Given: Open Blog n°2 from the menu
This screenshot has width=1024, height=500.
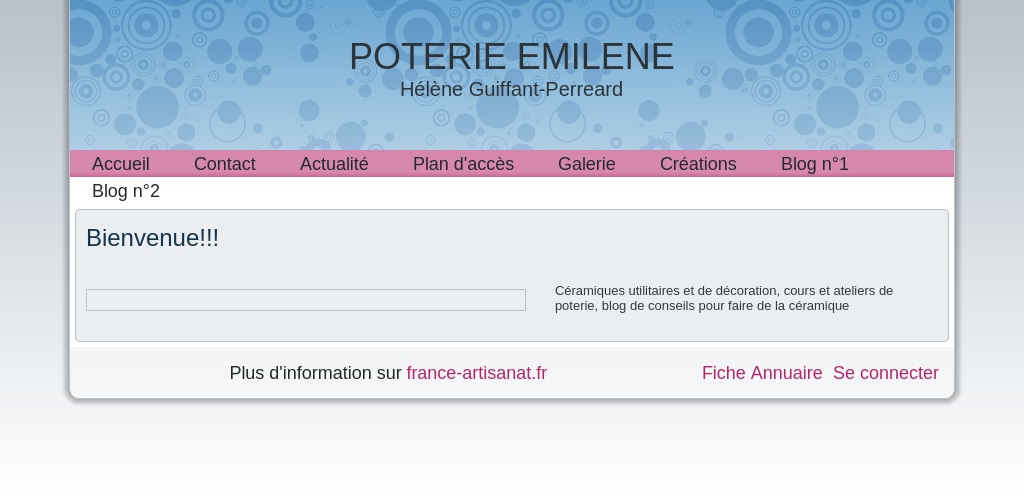Looking at the screenshot, I should (x=126, y=191).
